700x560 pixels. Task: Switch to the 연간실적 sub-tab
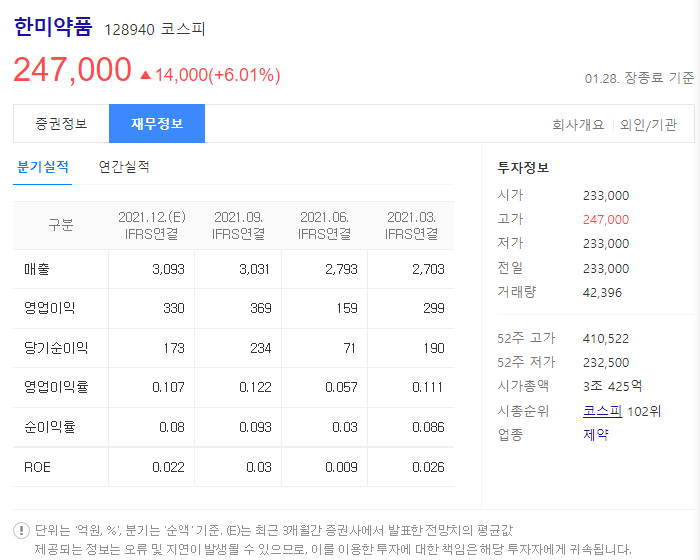tap(124, 167)
